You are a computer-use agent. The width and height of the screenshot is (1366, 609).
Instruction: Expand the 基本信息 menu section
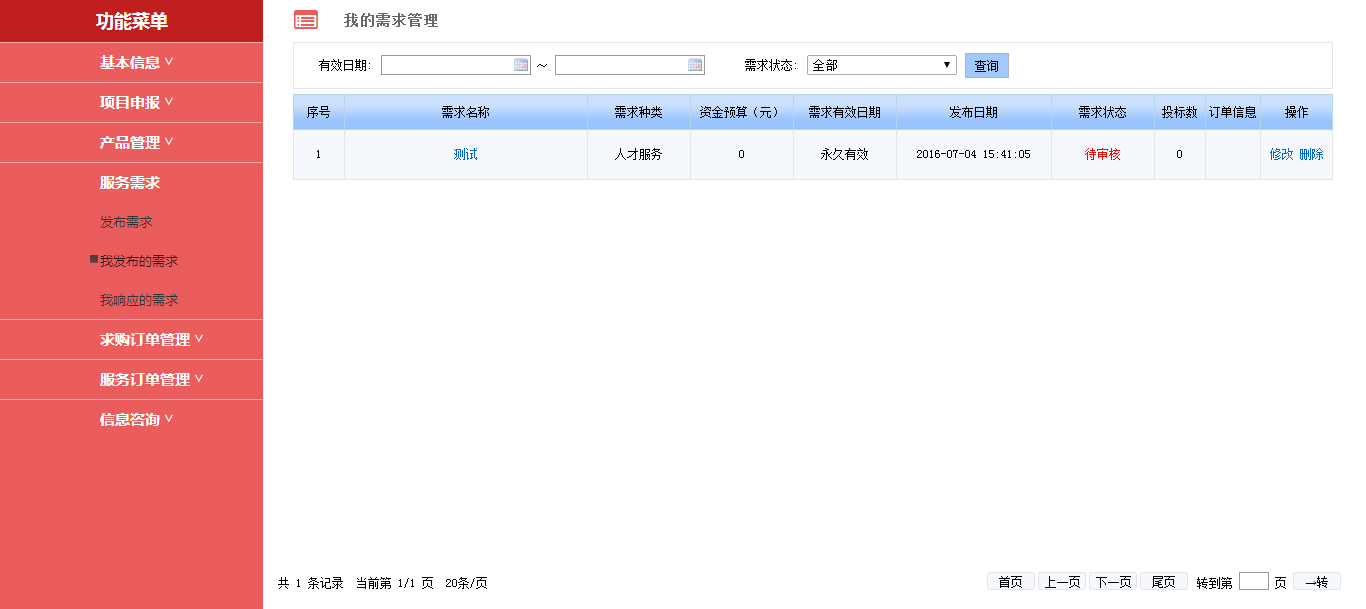[136, 62]
